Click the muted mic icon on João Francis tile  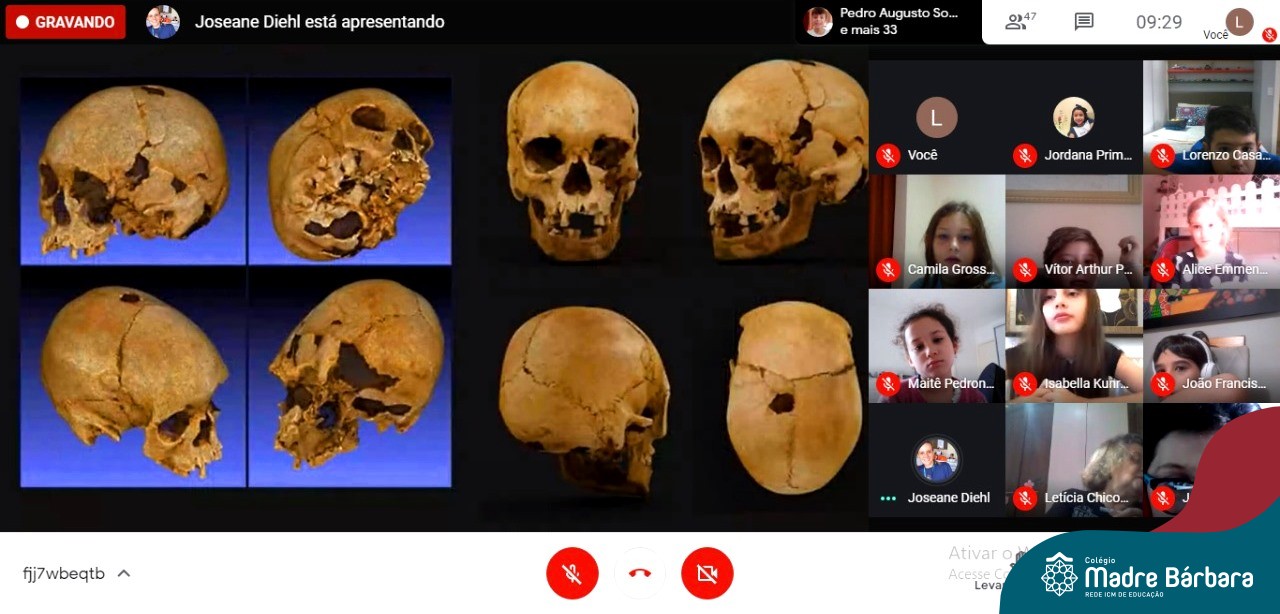tap(1162, 384)
